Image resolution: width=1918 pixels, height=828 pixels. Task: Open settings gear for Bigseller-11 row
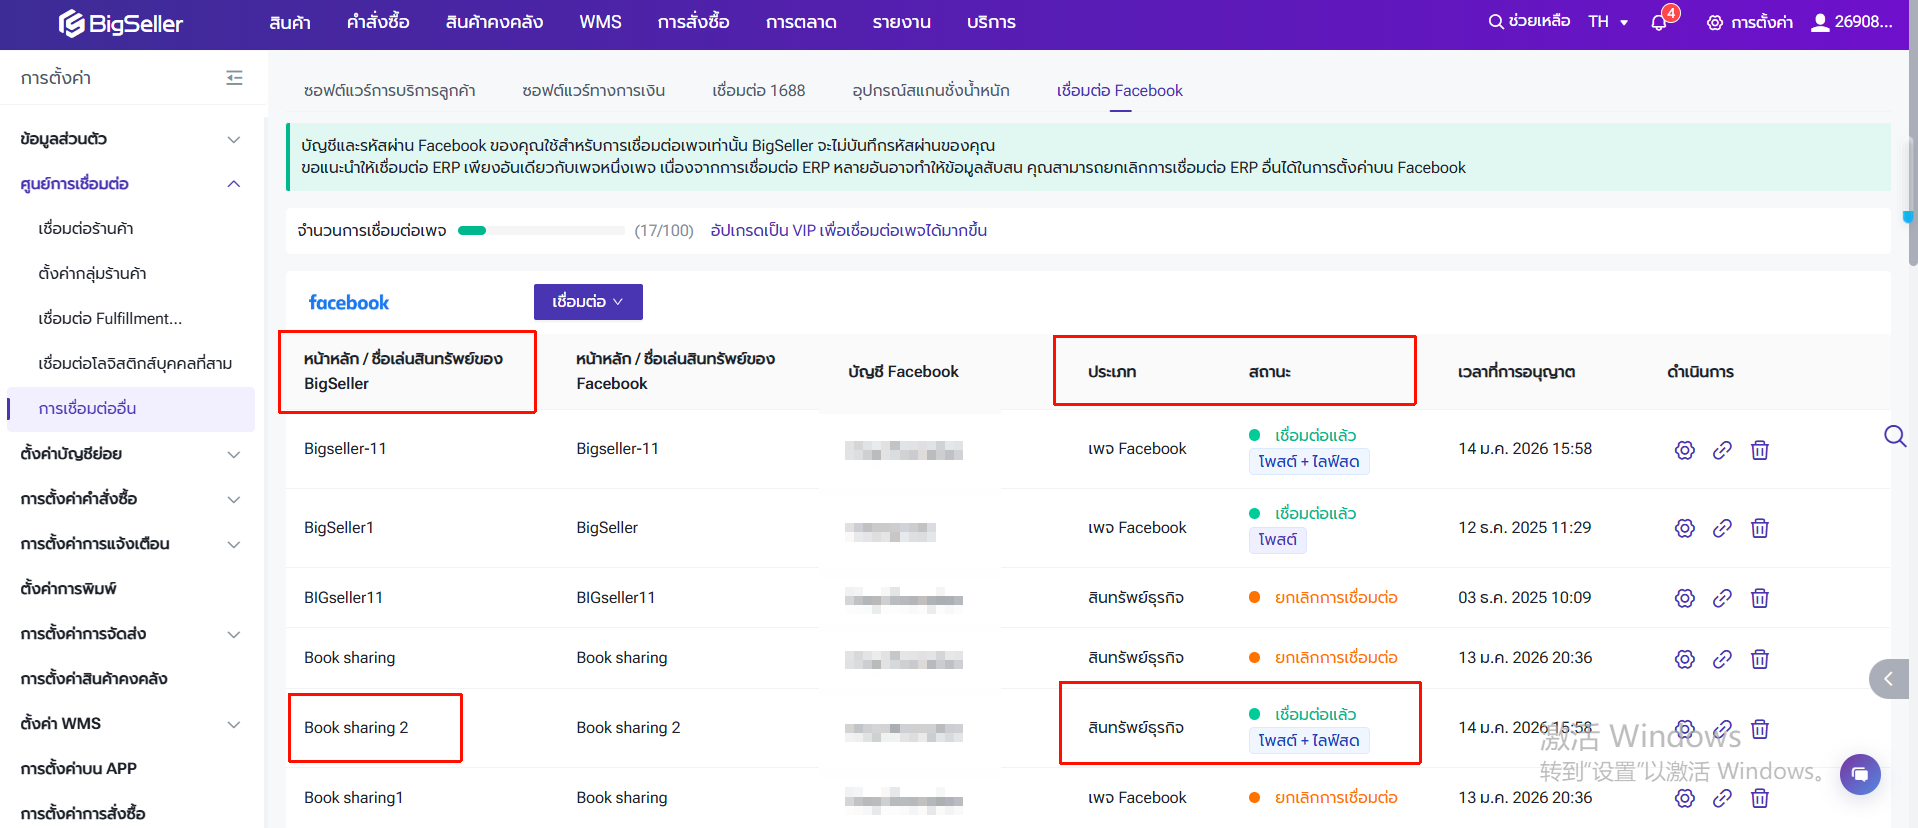(1684, 450)
